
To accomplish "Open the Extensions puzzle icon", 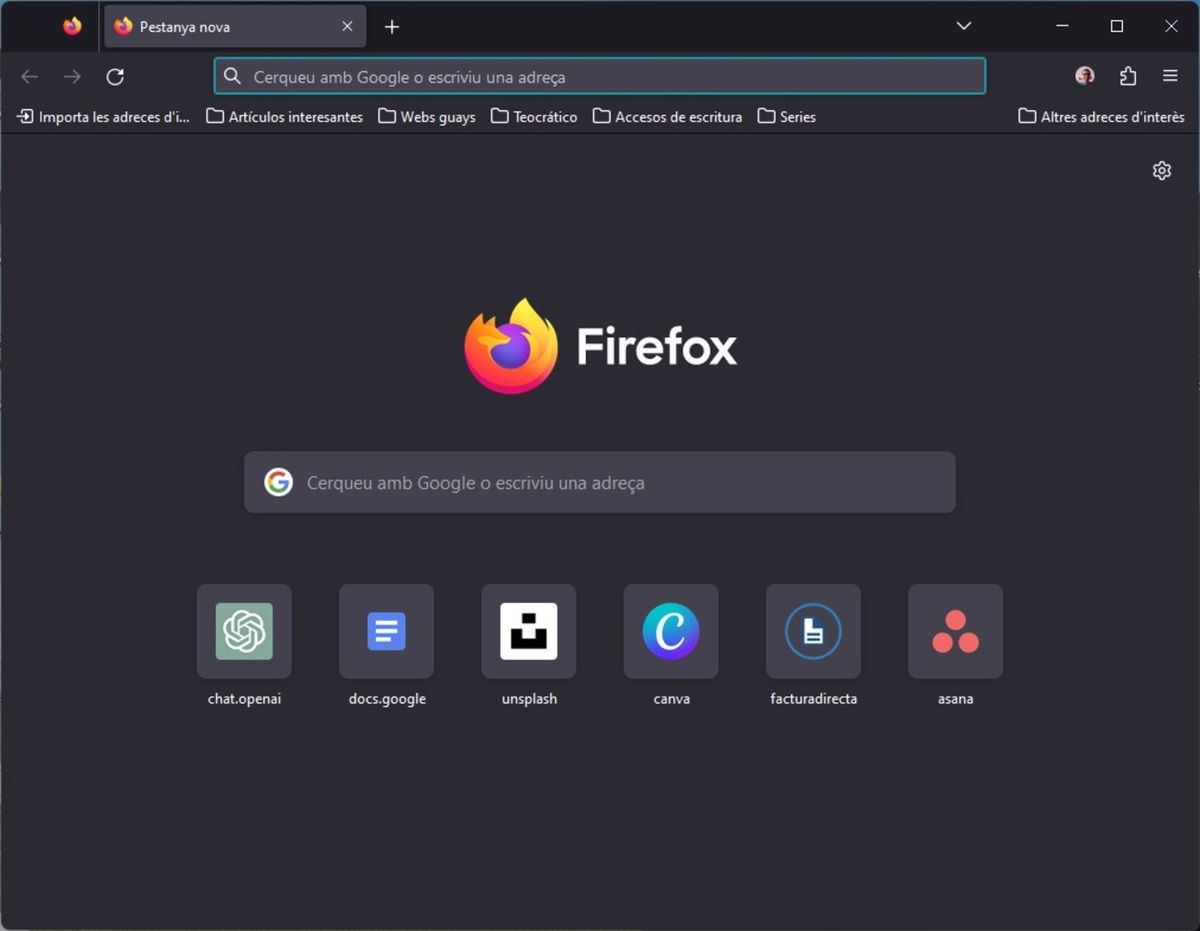I will (1128, 77).
